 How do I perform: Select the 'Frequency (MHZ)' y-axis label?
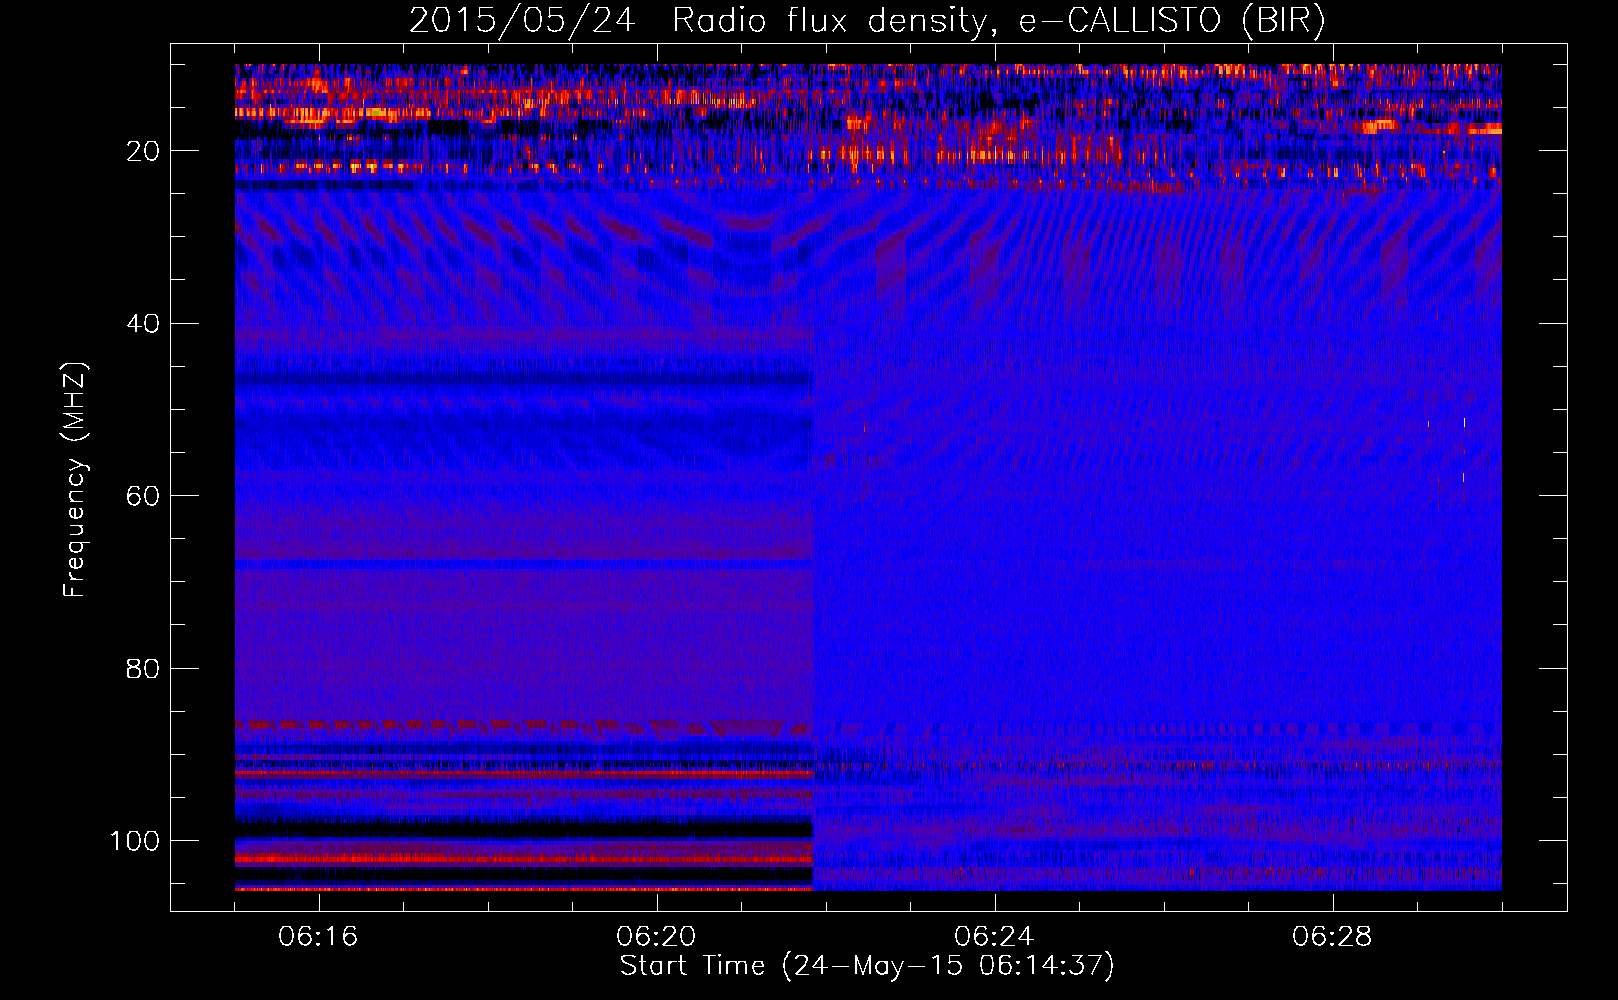tap(75, 480)
